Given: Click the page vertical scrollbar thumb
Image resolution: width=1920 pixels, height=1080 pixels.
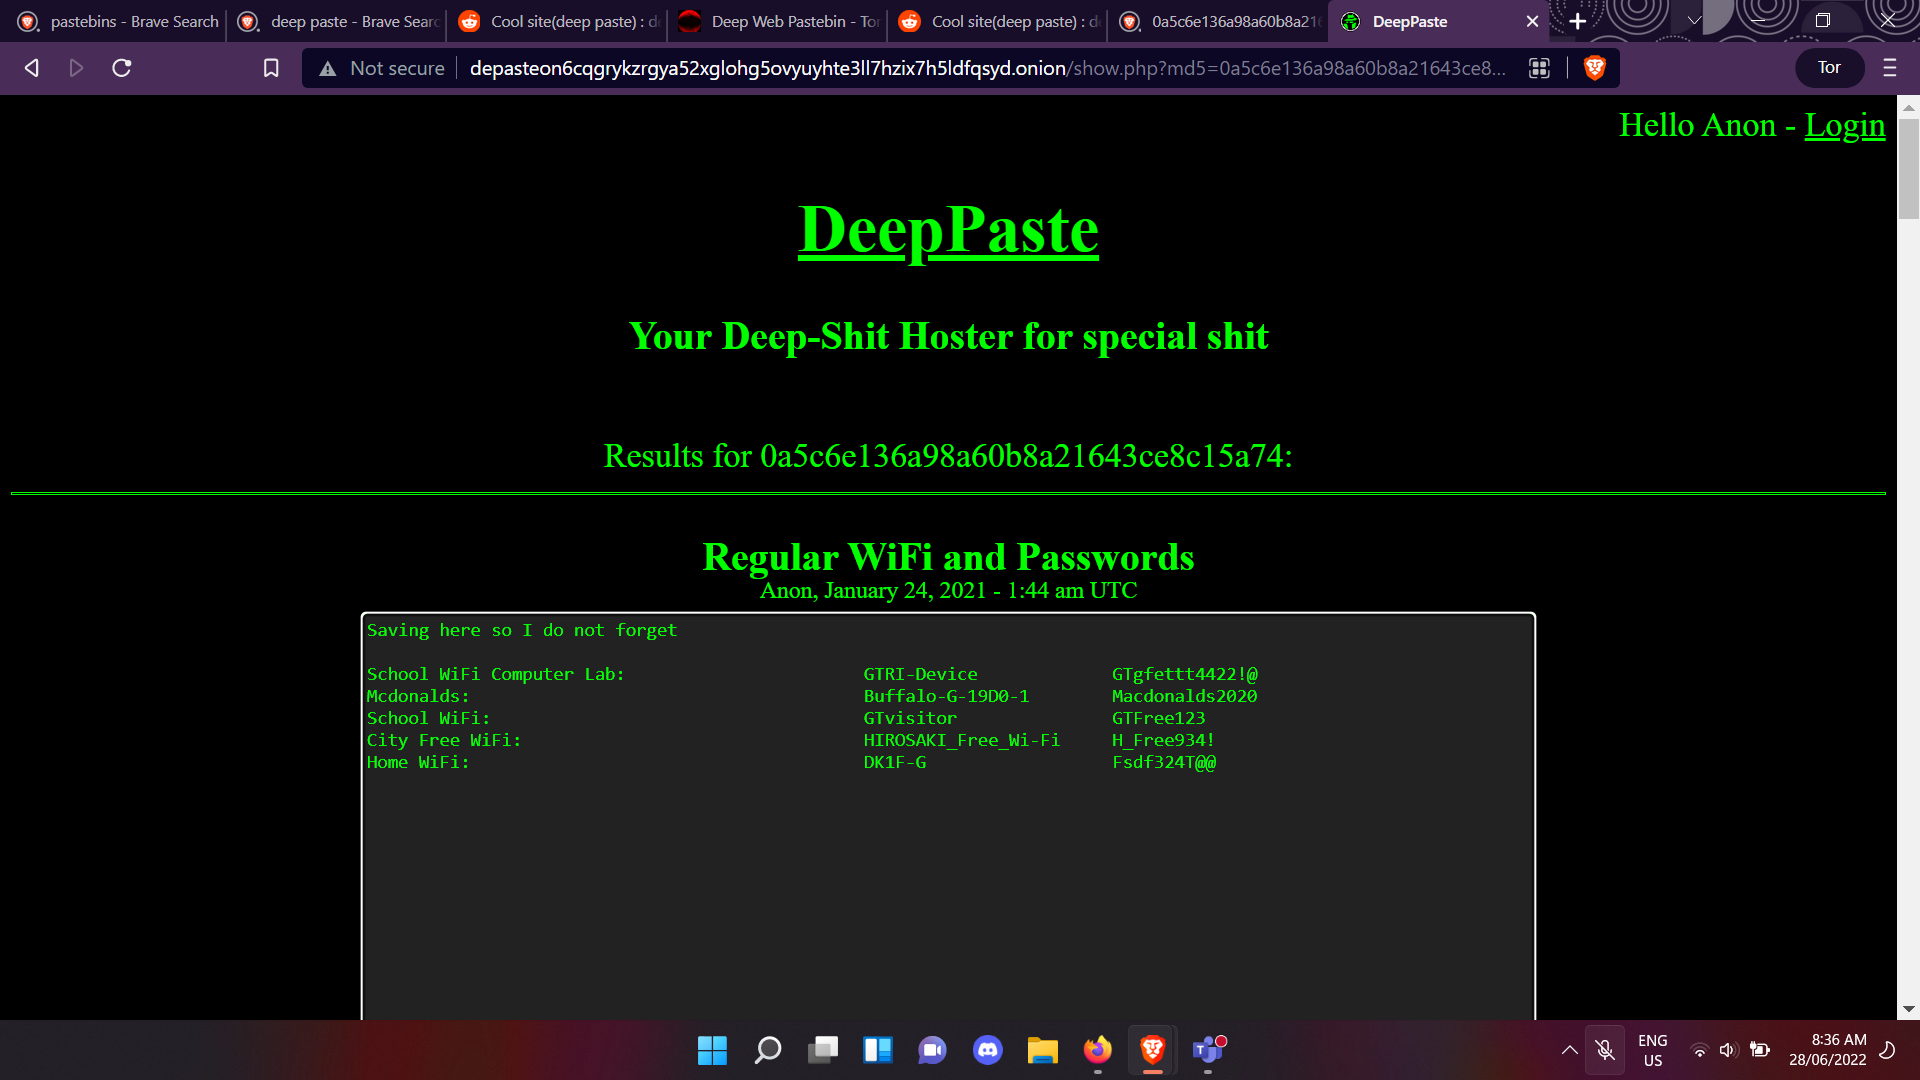Looking at the screenshot, I should click(1909, 168).
